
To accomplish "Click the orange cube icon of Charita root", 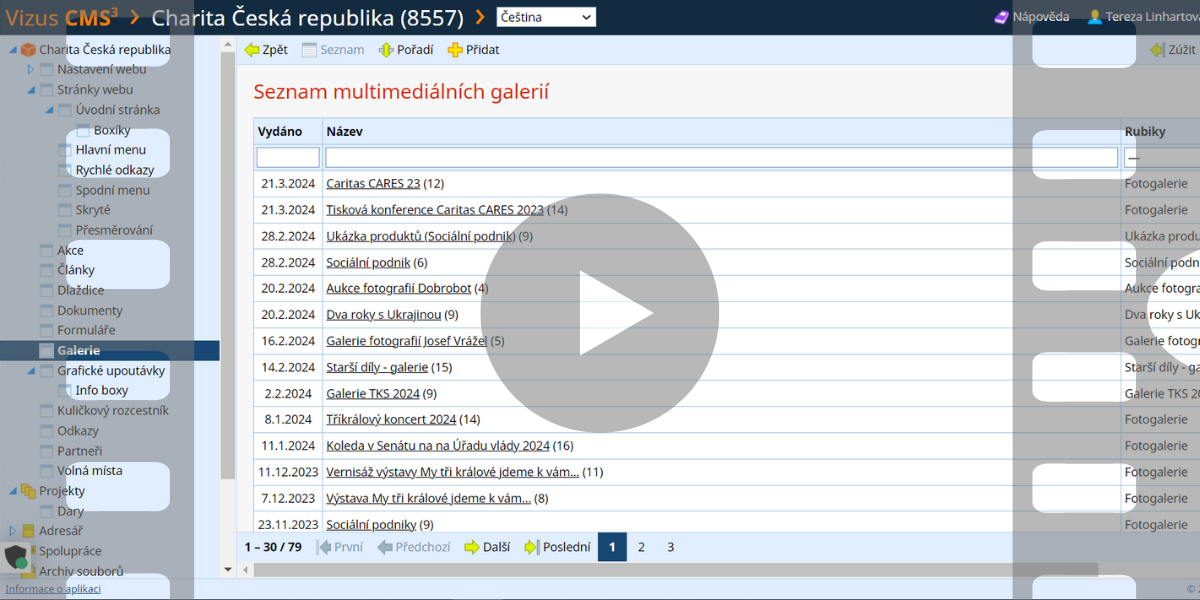I will click(x=28, y=50).
